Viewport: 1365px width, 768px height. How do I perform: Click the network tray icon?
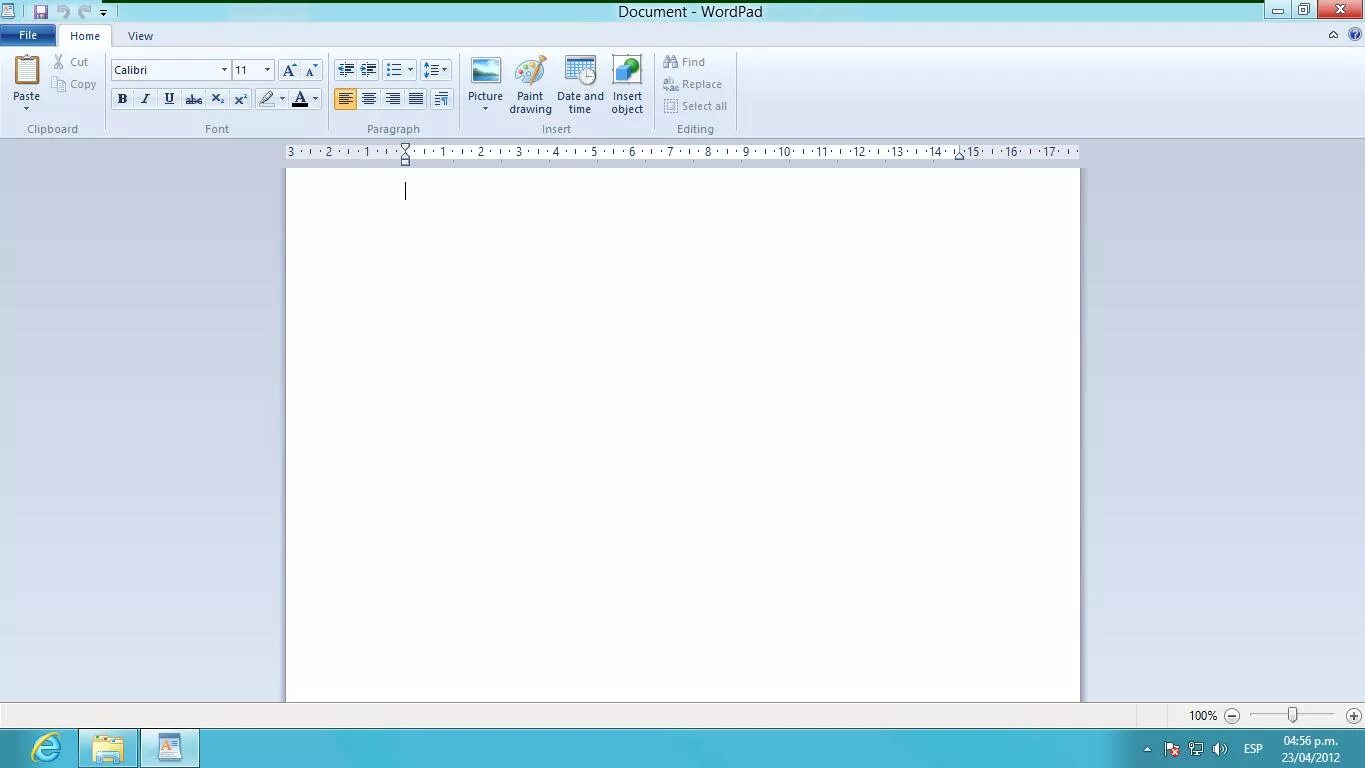point(1195,749)
